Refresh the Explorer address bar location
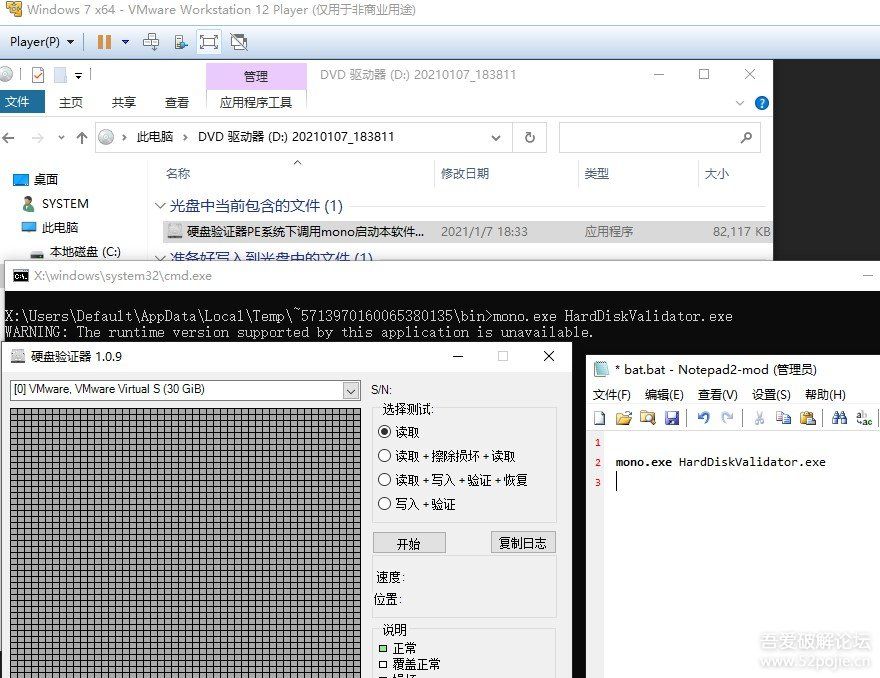Screen dimensions: 880x678 529,137
